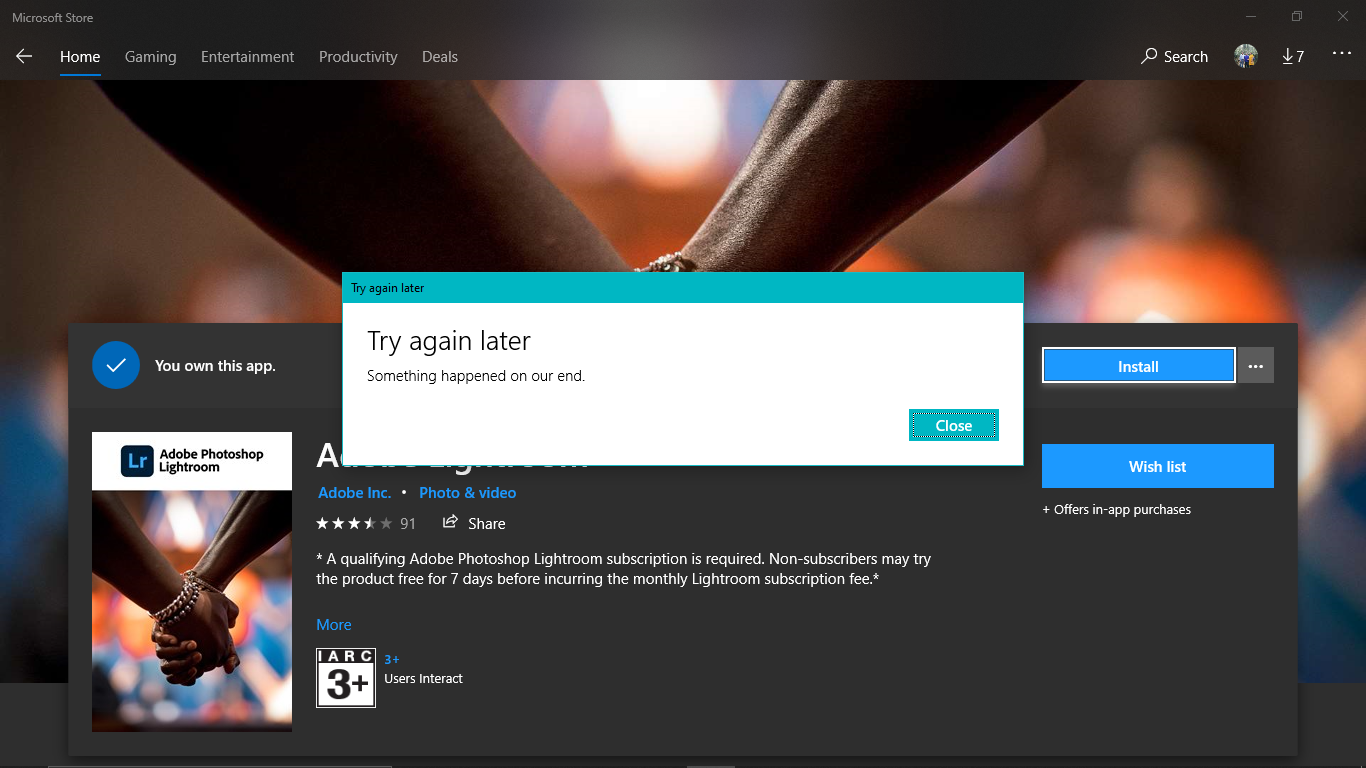The image size is (1366, 768).
Task: Open the Photo & video category link
Action: 468,493
